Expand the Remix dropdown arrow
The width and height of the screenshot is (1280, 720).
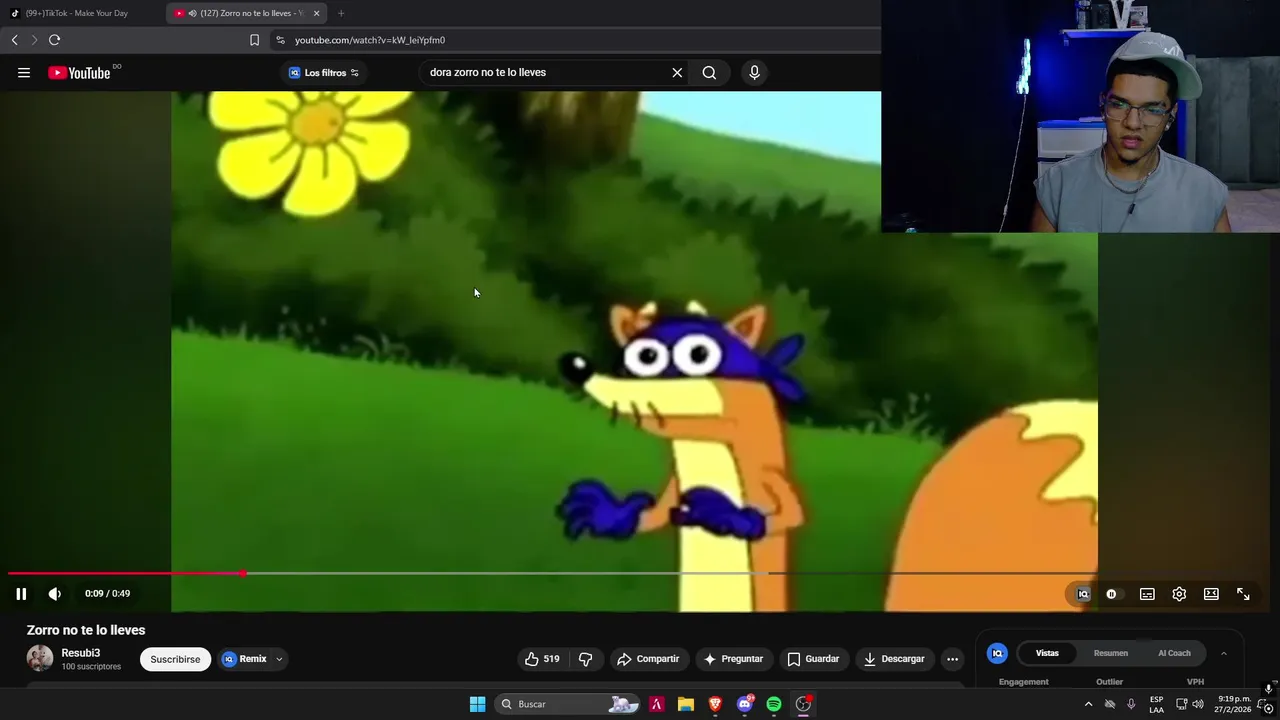279,659
